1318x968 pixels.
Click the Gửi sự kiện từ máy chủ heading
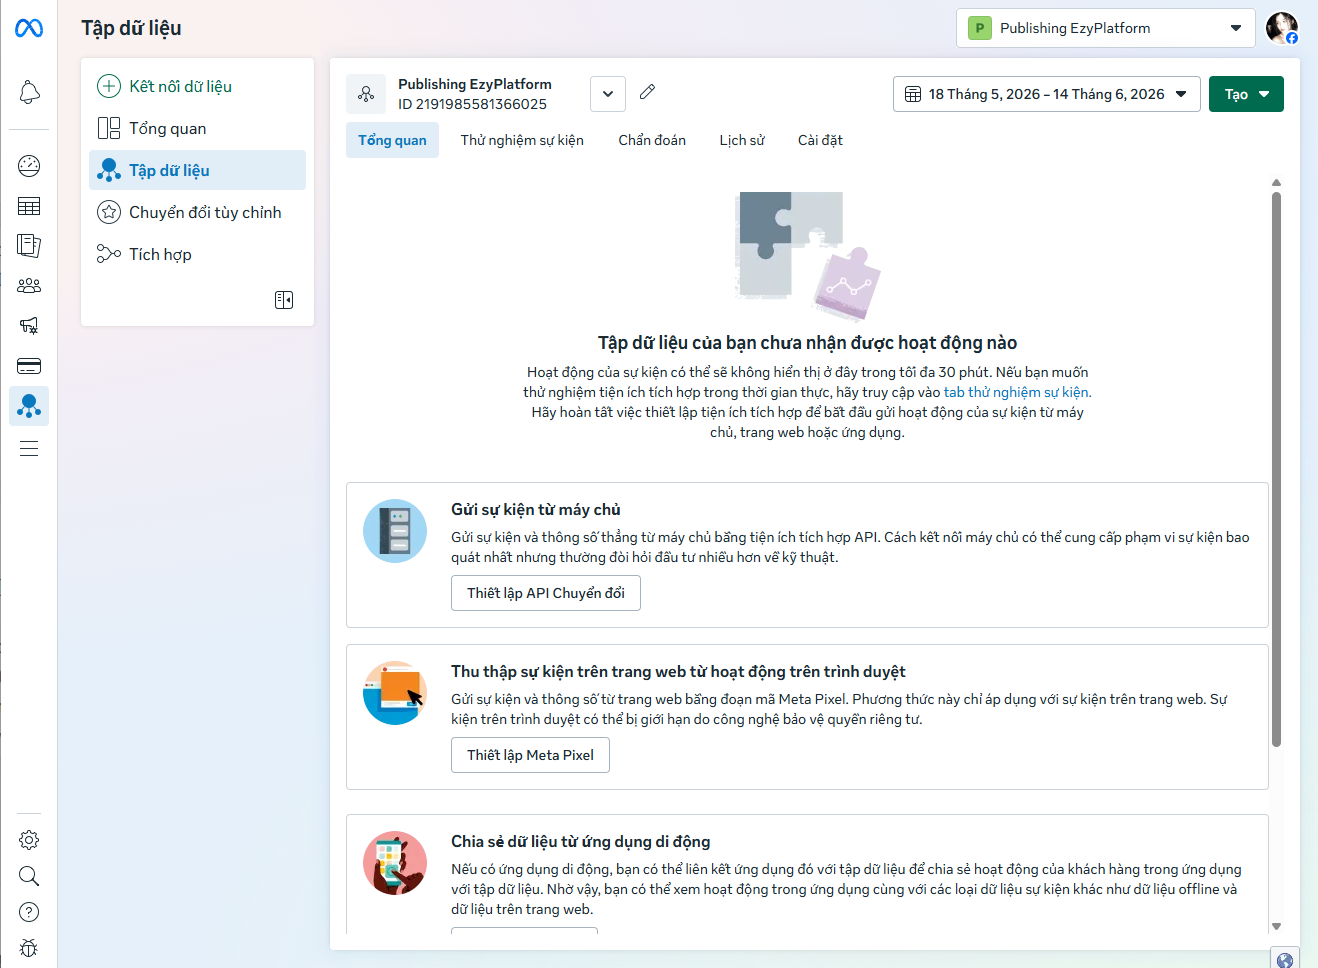(x=536, y=510)
